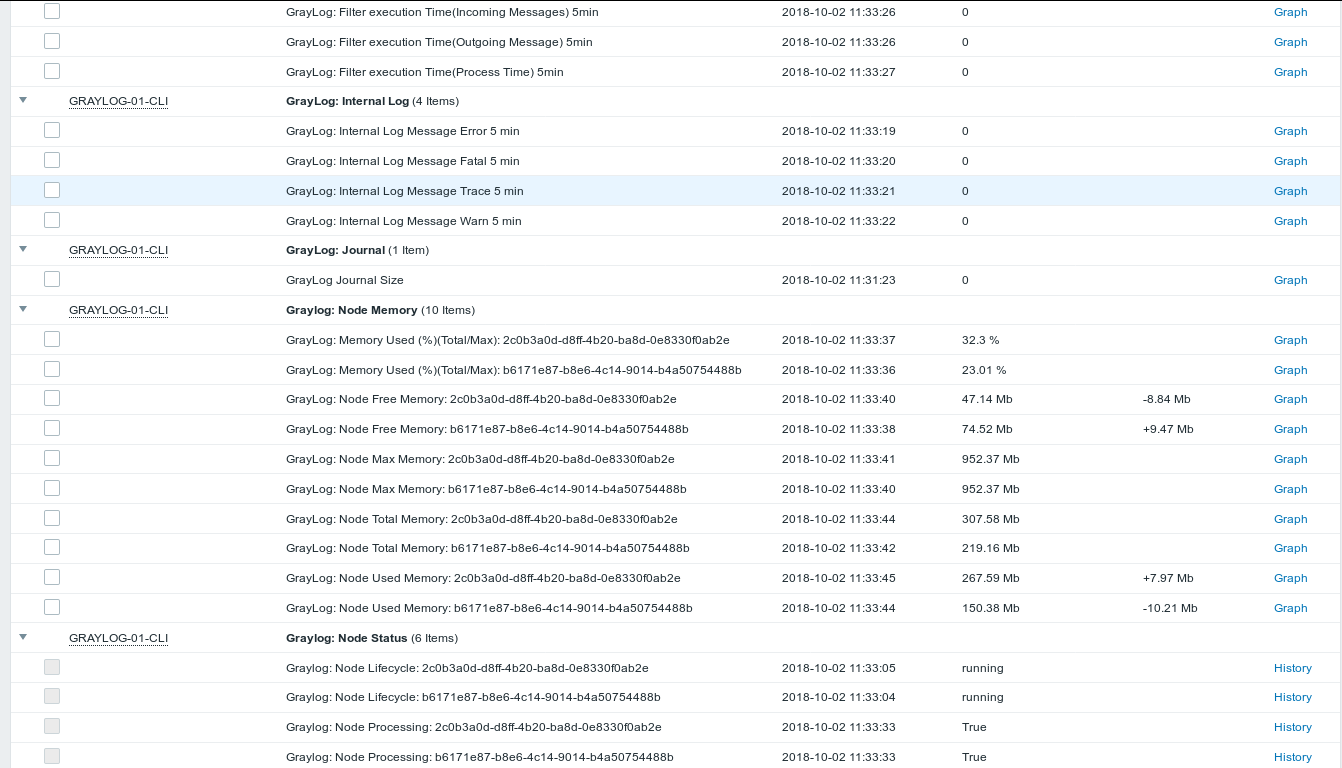The height and width of the screenshot is (768, 1342).
Task: Tick checkbox for Filter execution Time(Process Time)
Action: (x=52, y=71)
